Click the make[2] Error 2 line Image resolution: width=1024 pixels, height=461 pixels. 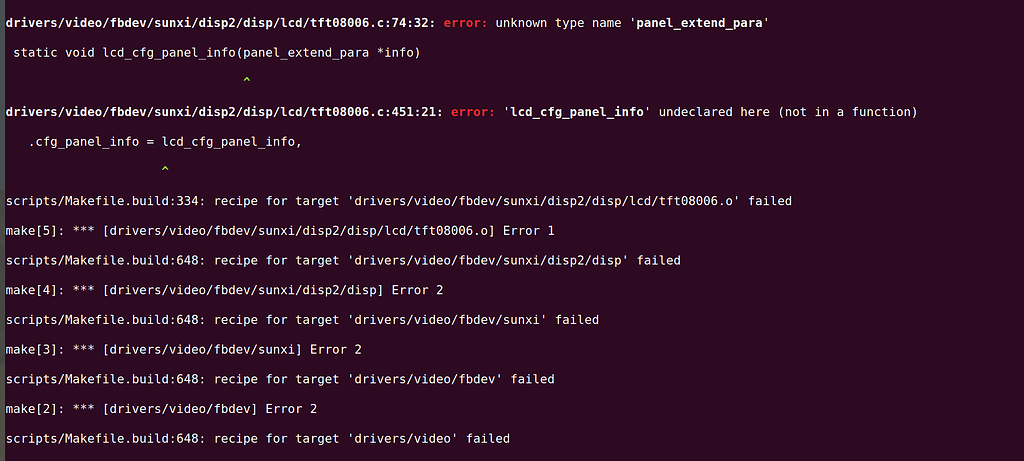(161, 409)
